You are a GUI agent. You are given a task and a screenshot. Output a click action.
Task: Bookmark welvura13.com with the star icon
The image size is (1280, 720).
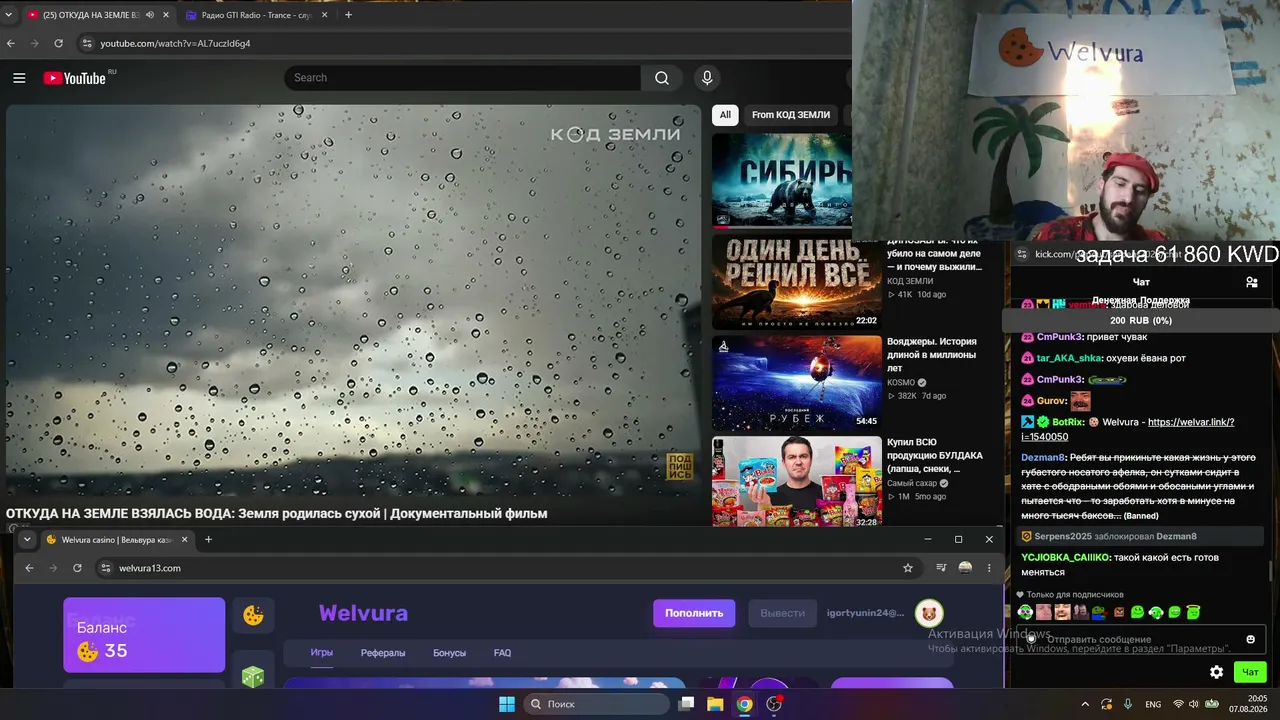pyautogui.click(x=908, y=568)
